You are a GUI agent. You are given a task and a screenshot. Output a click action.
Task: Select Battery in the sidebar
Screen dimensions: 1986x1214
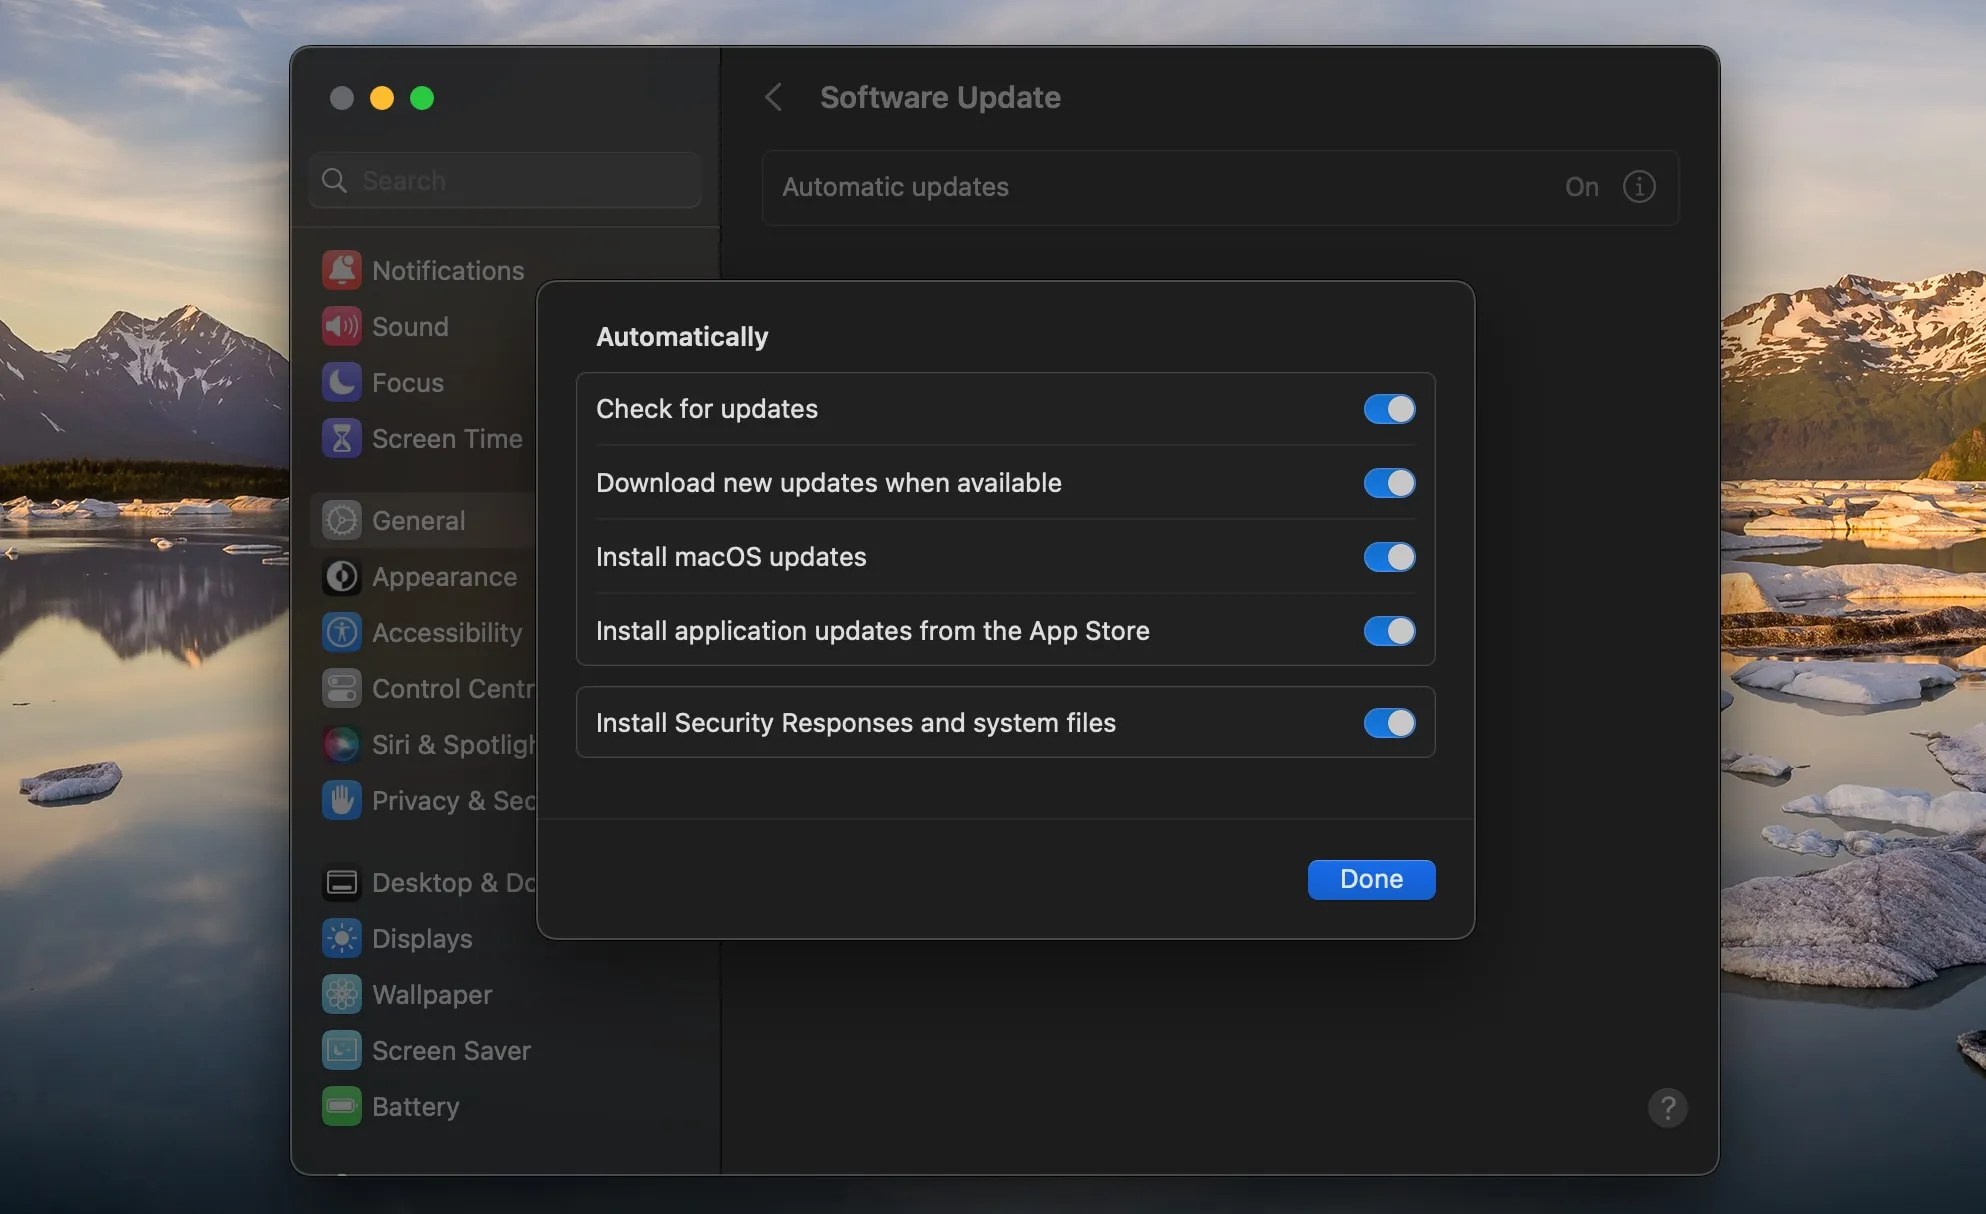click(415, 1106)
